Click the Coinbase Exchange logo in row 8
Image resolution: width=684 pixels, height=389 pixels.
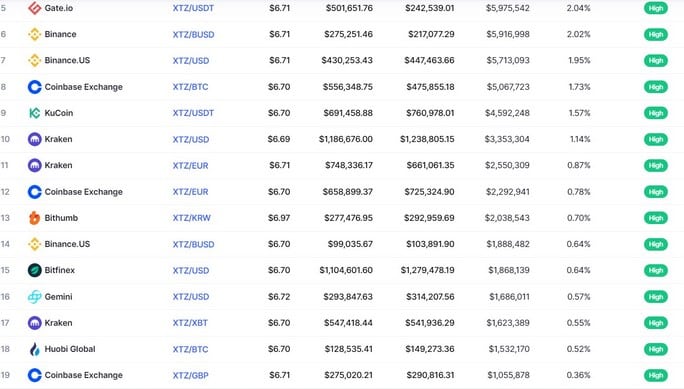coord(34,87)
